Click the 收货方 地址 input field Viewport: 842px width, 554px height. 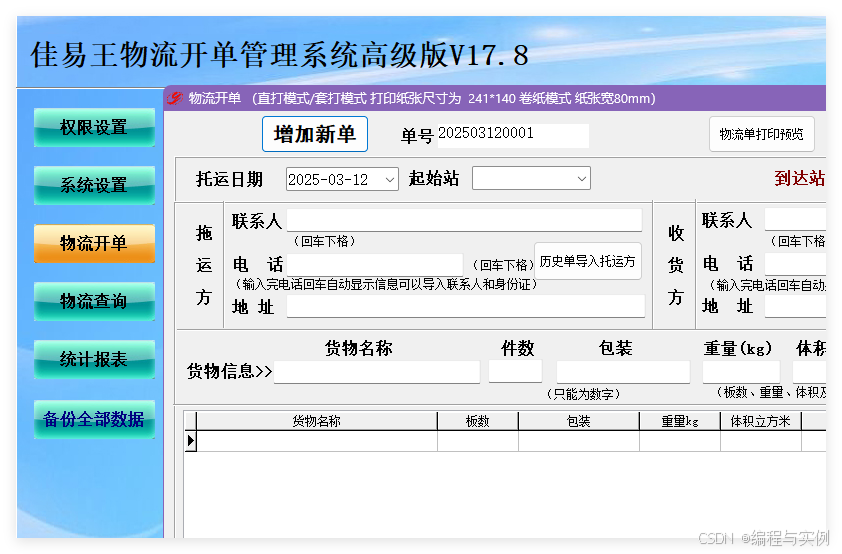pos(795,307)
